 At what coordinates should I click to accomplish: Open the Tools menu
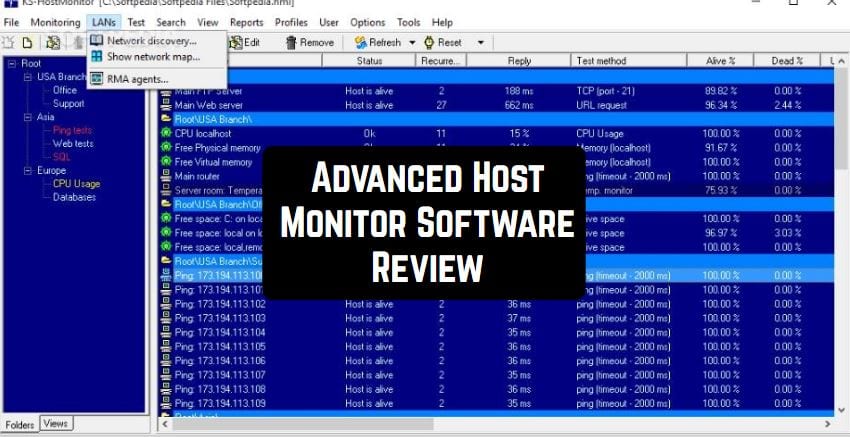(x=409, y=23)
